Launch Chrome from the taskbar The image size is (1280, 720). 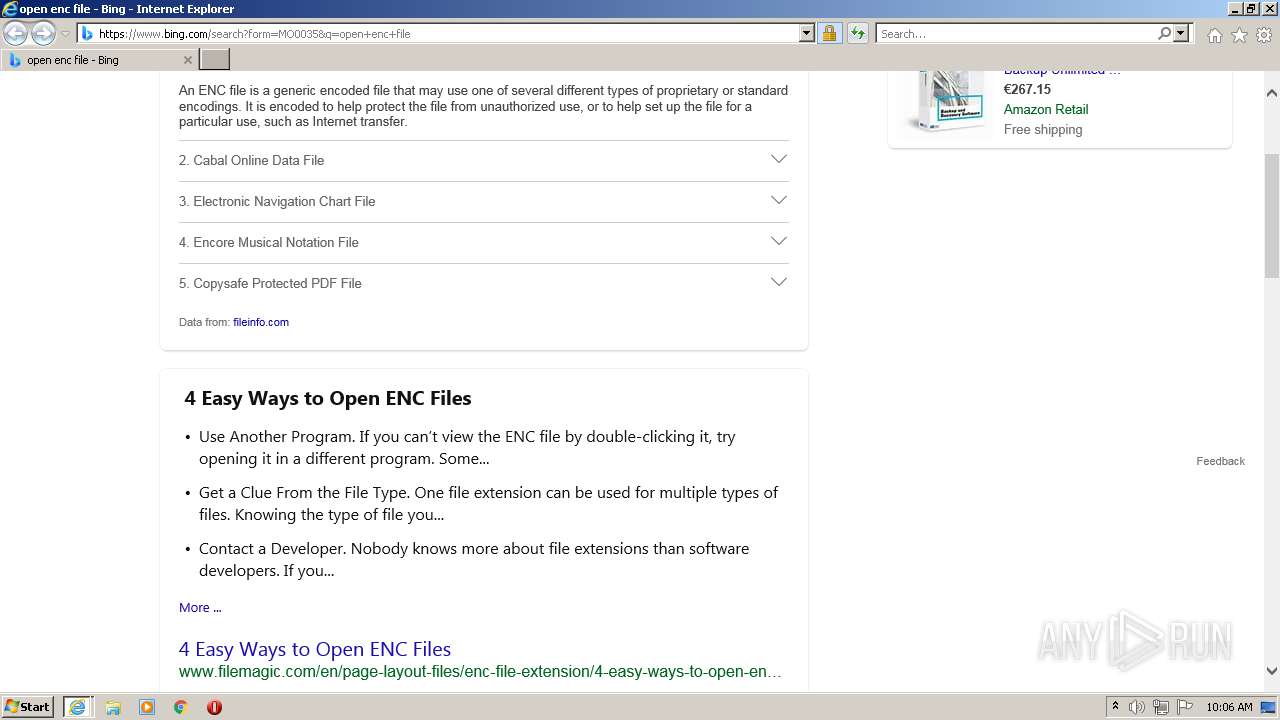[x=181, y=707]
